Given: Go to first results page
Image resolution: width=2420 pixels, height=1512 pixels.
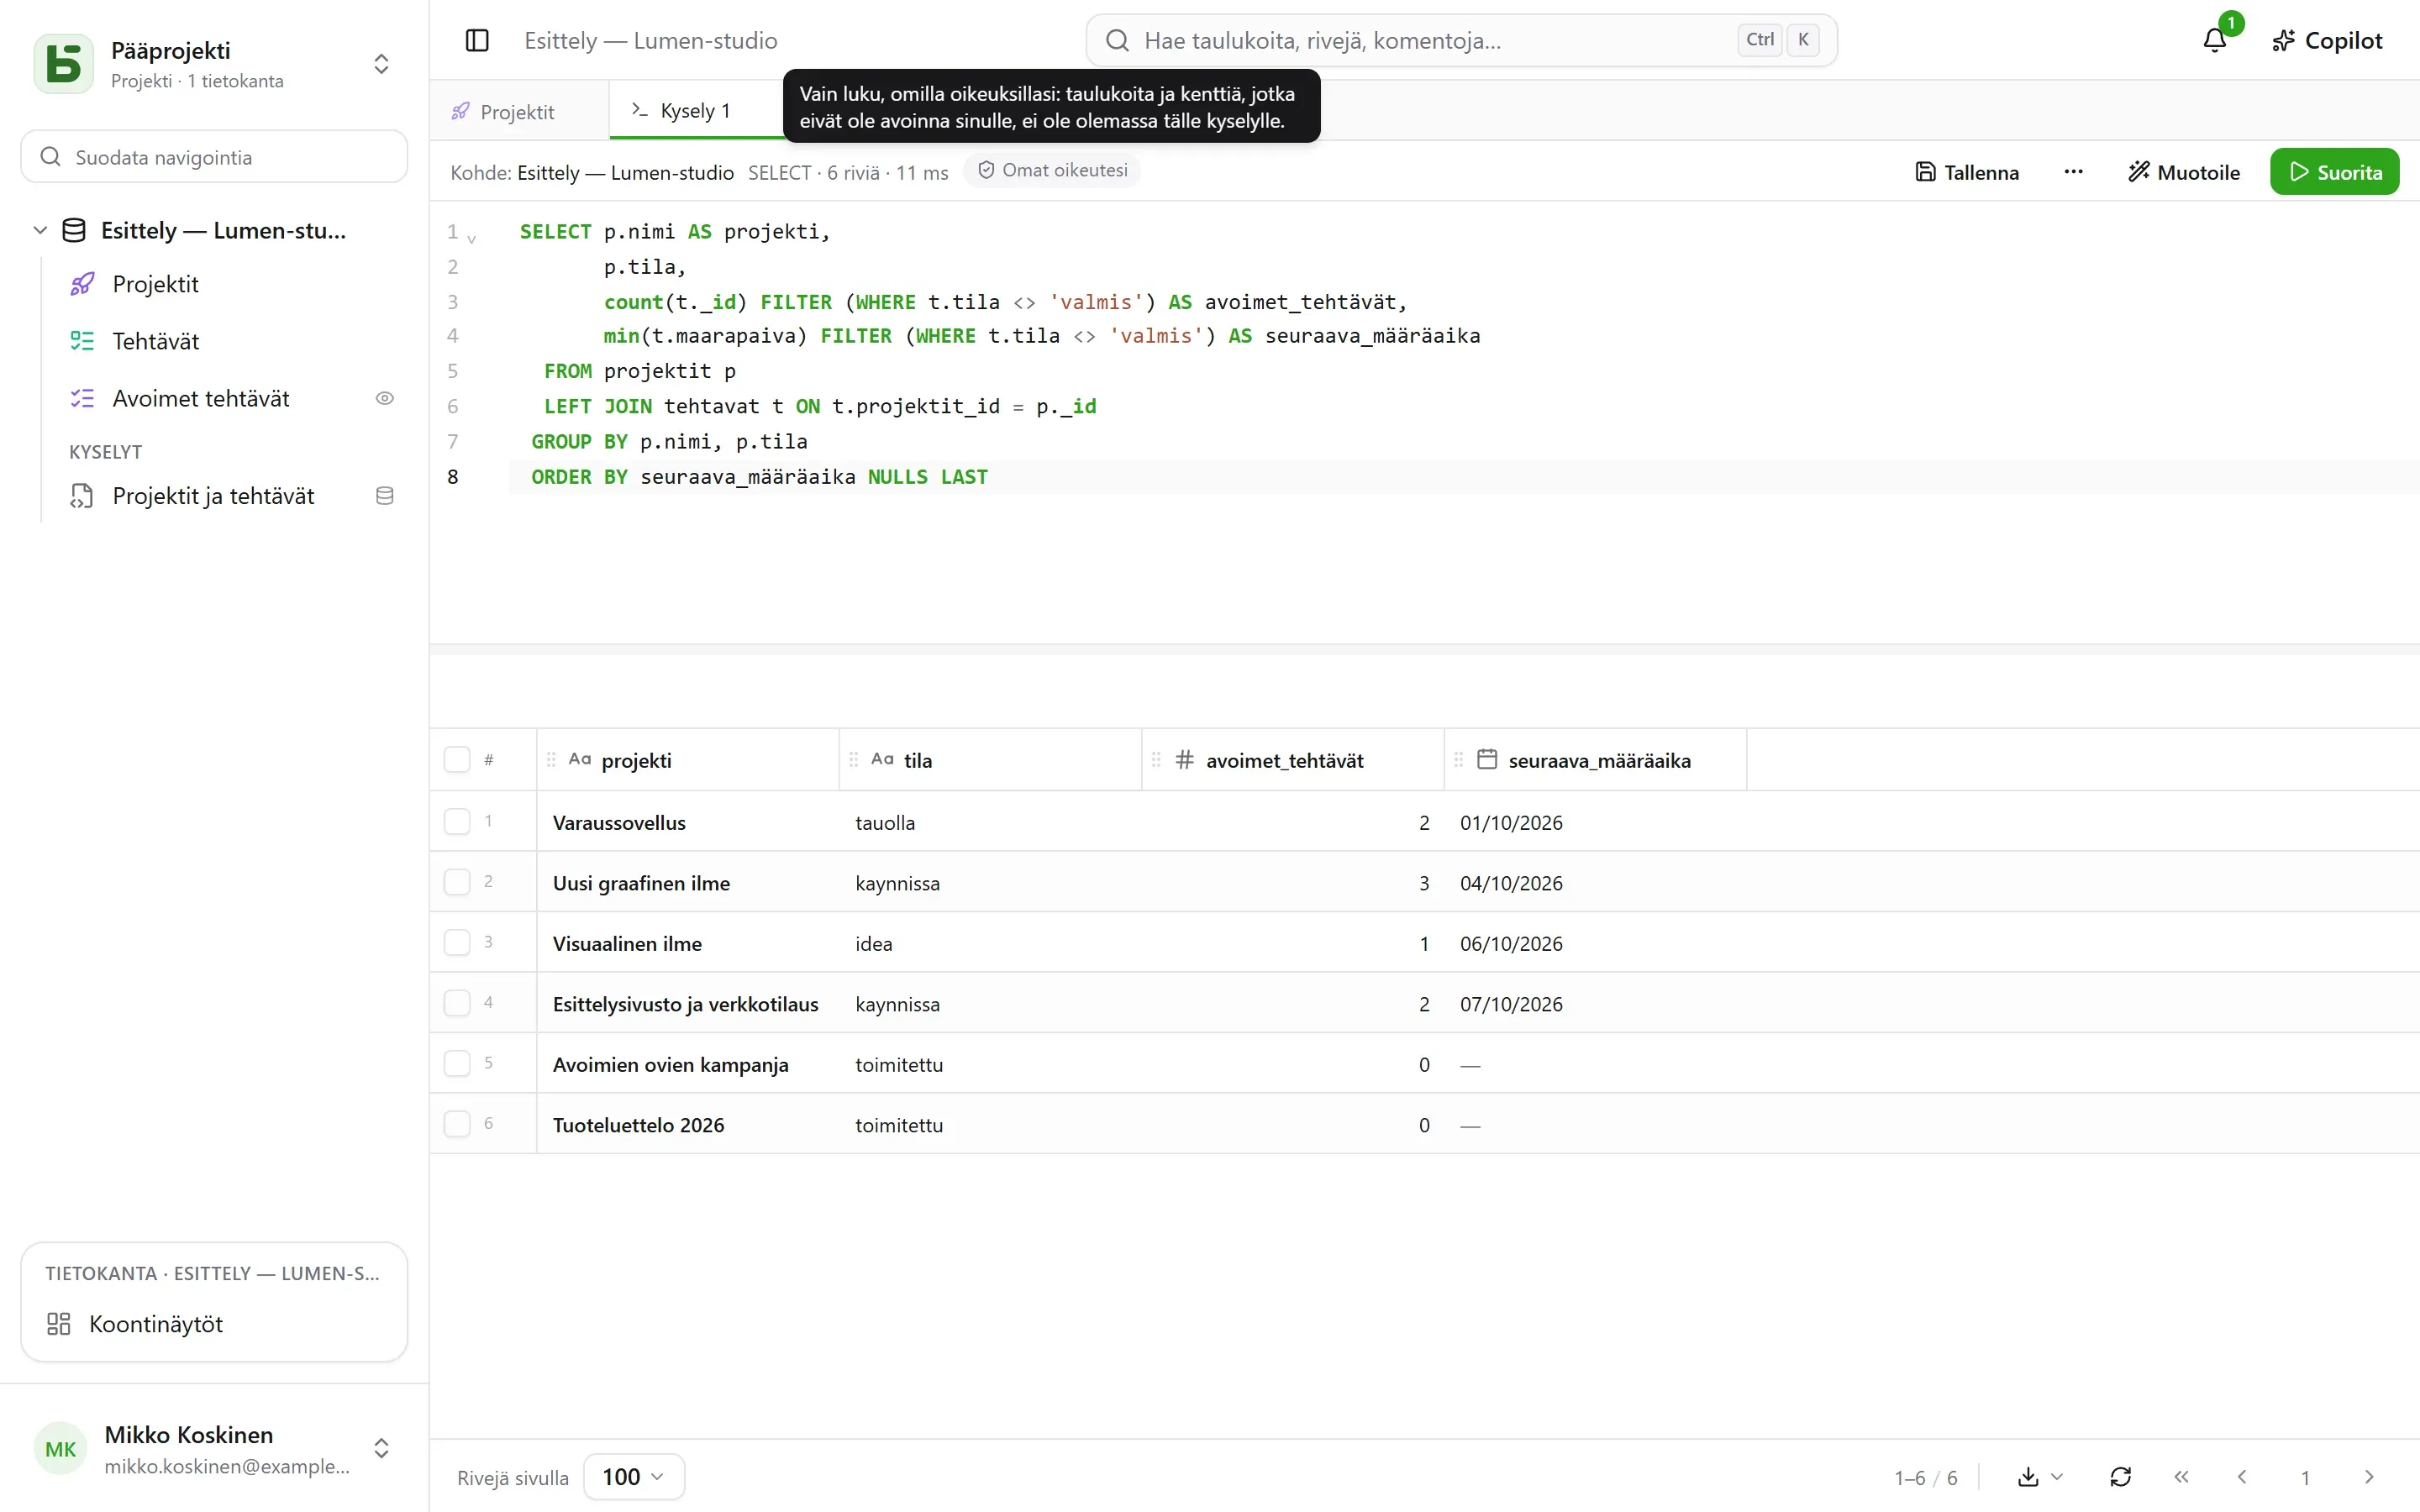Looking at the screenshot, I should pyautogui.click(x=2181, y=1477).
